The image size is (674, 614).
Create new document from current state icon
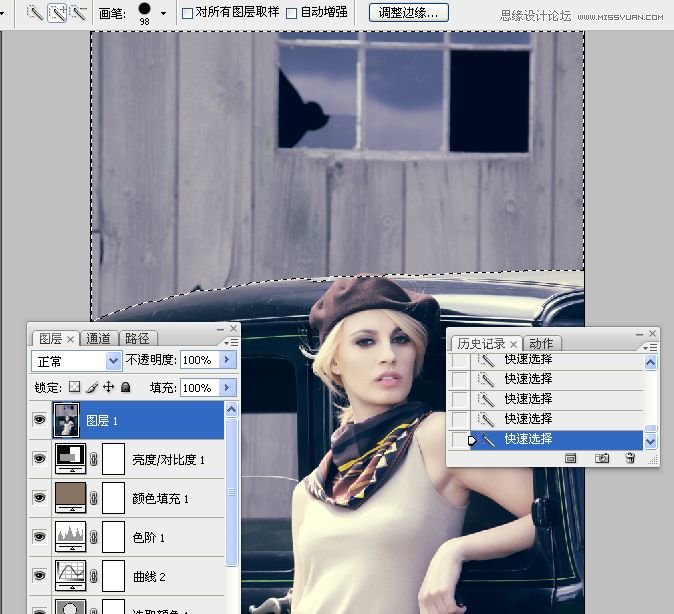[x=572, y=458]
